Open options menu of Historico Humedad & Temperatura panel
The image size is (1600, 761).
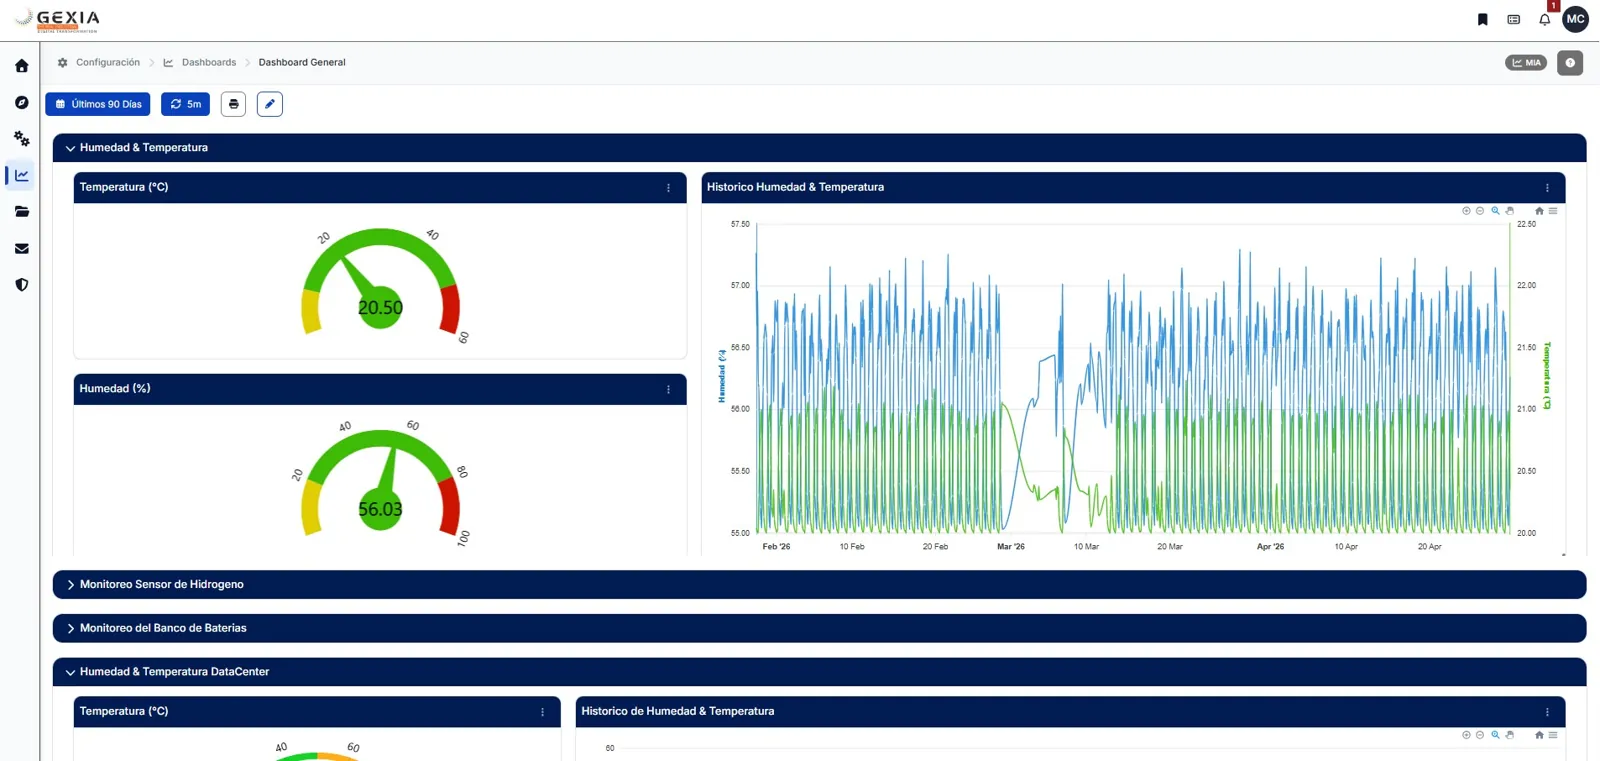[x=1547, y=188]
